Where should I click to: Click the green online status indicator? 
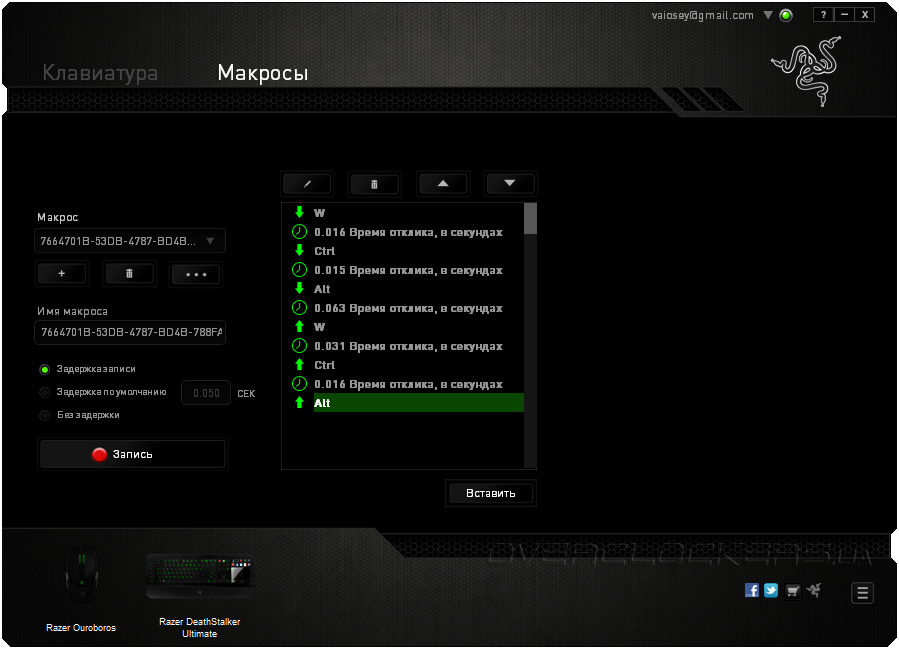(x=786, y=15)
